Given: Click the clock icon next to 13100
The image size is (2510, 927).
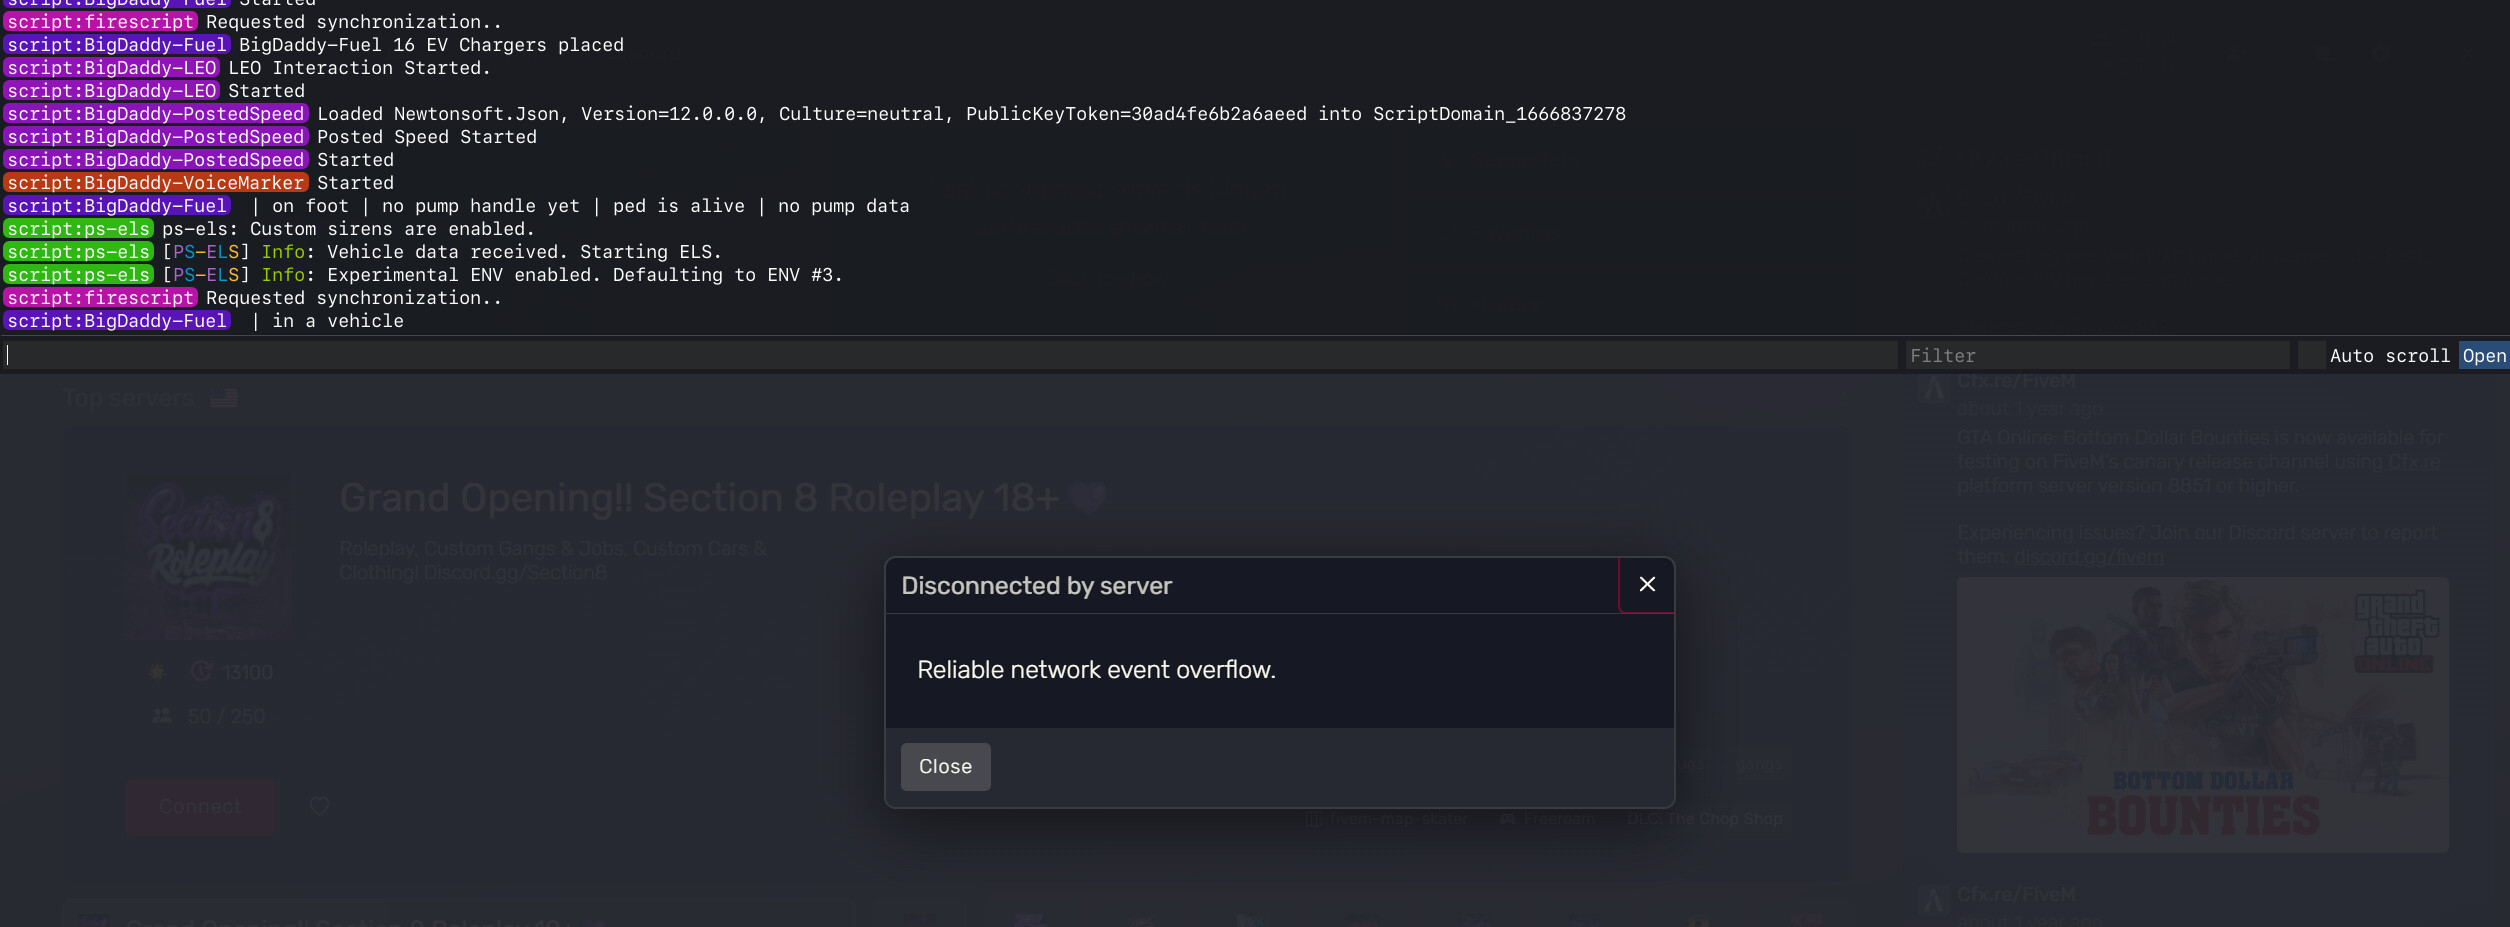Looking at the screenshot, I should coord(200,671).
